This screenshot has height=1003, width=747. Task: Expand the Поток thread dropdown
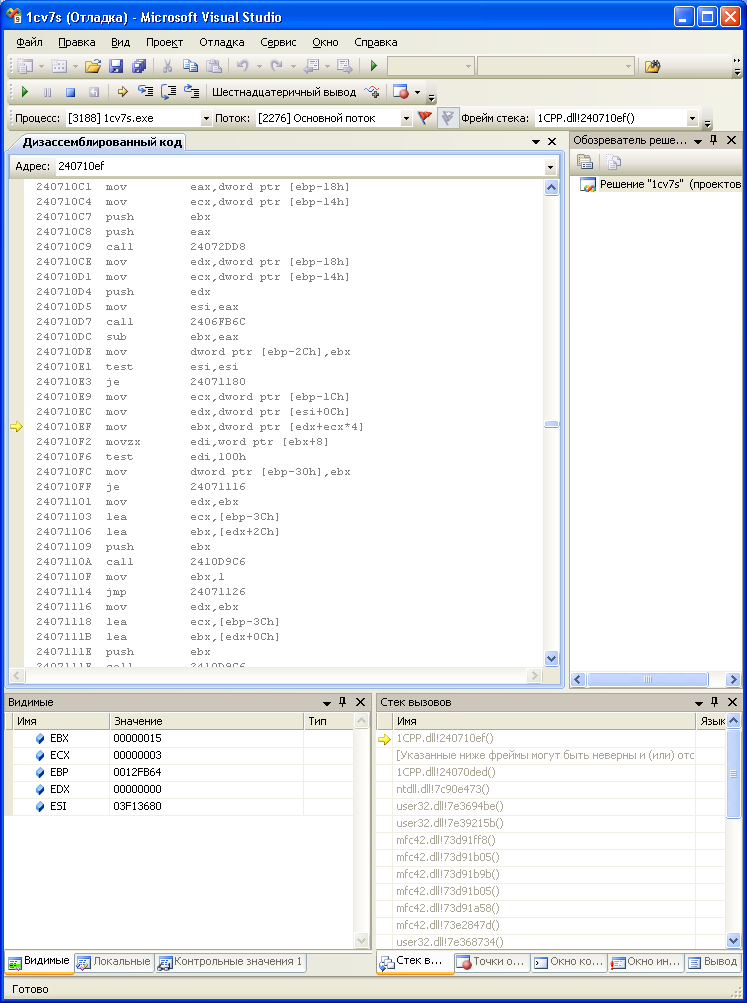406,118
